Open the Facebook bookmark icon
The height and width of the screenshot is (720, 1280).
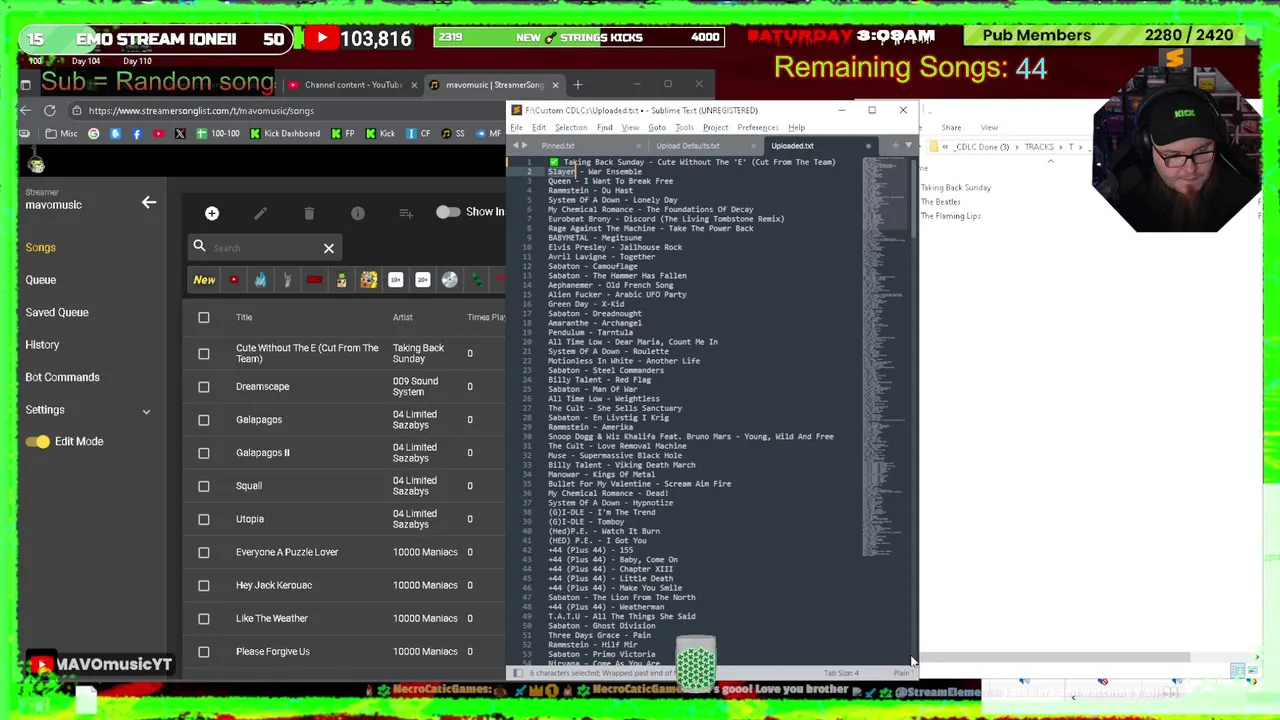(137, 134)
